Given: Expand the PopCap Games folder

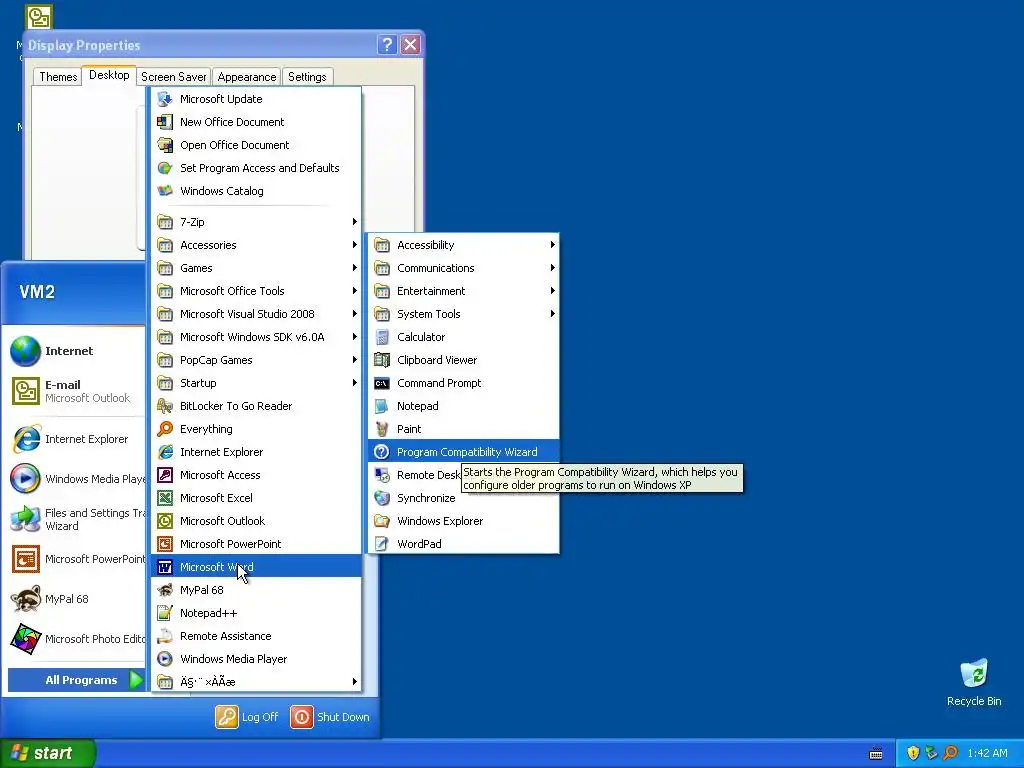Looking at the screenshot, I should (256, 360).
